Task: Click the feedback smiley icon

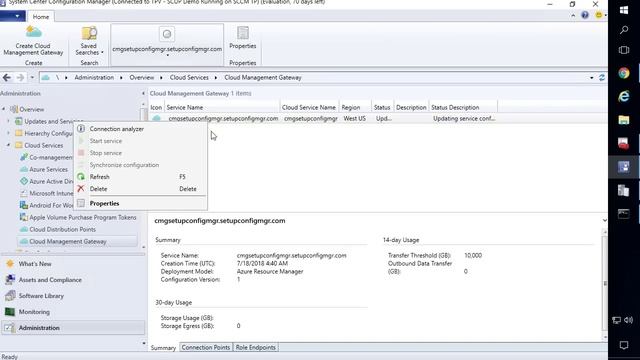Action: tap(599, 15)
